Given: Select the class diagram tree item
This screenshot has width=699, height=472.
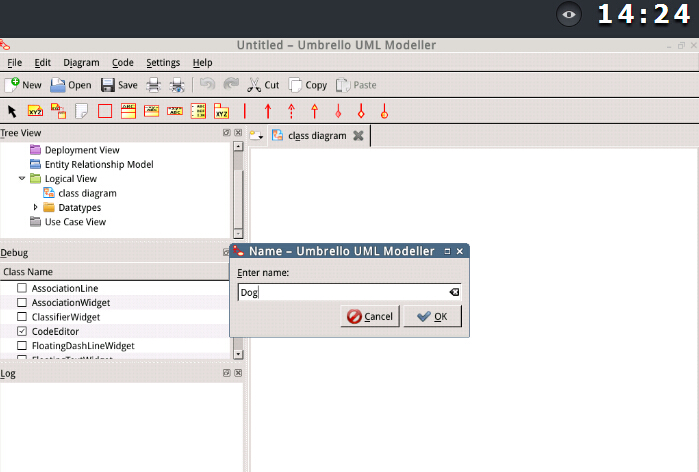Looking at the screenshot, I should click(87, 193).
